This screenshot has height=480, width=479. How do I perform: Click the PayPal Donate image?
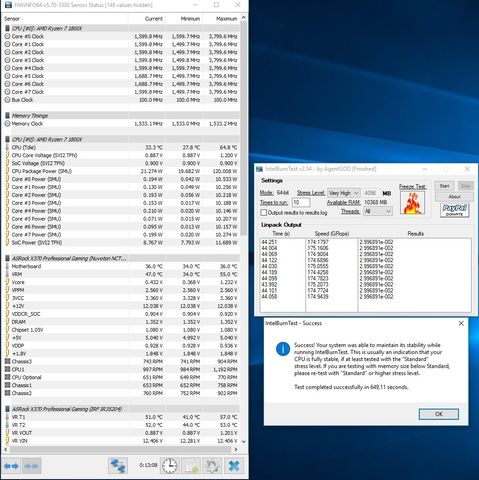(x=454, y=210)
